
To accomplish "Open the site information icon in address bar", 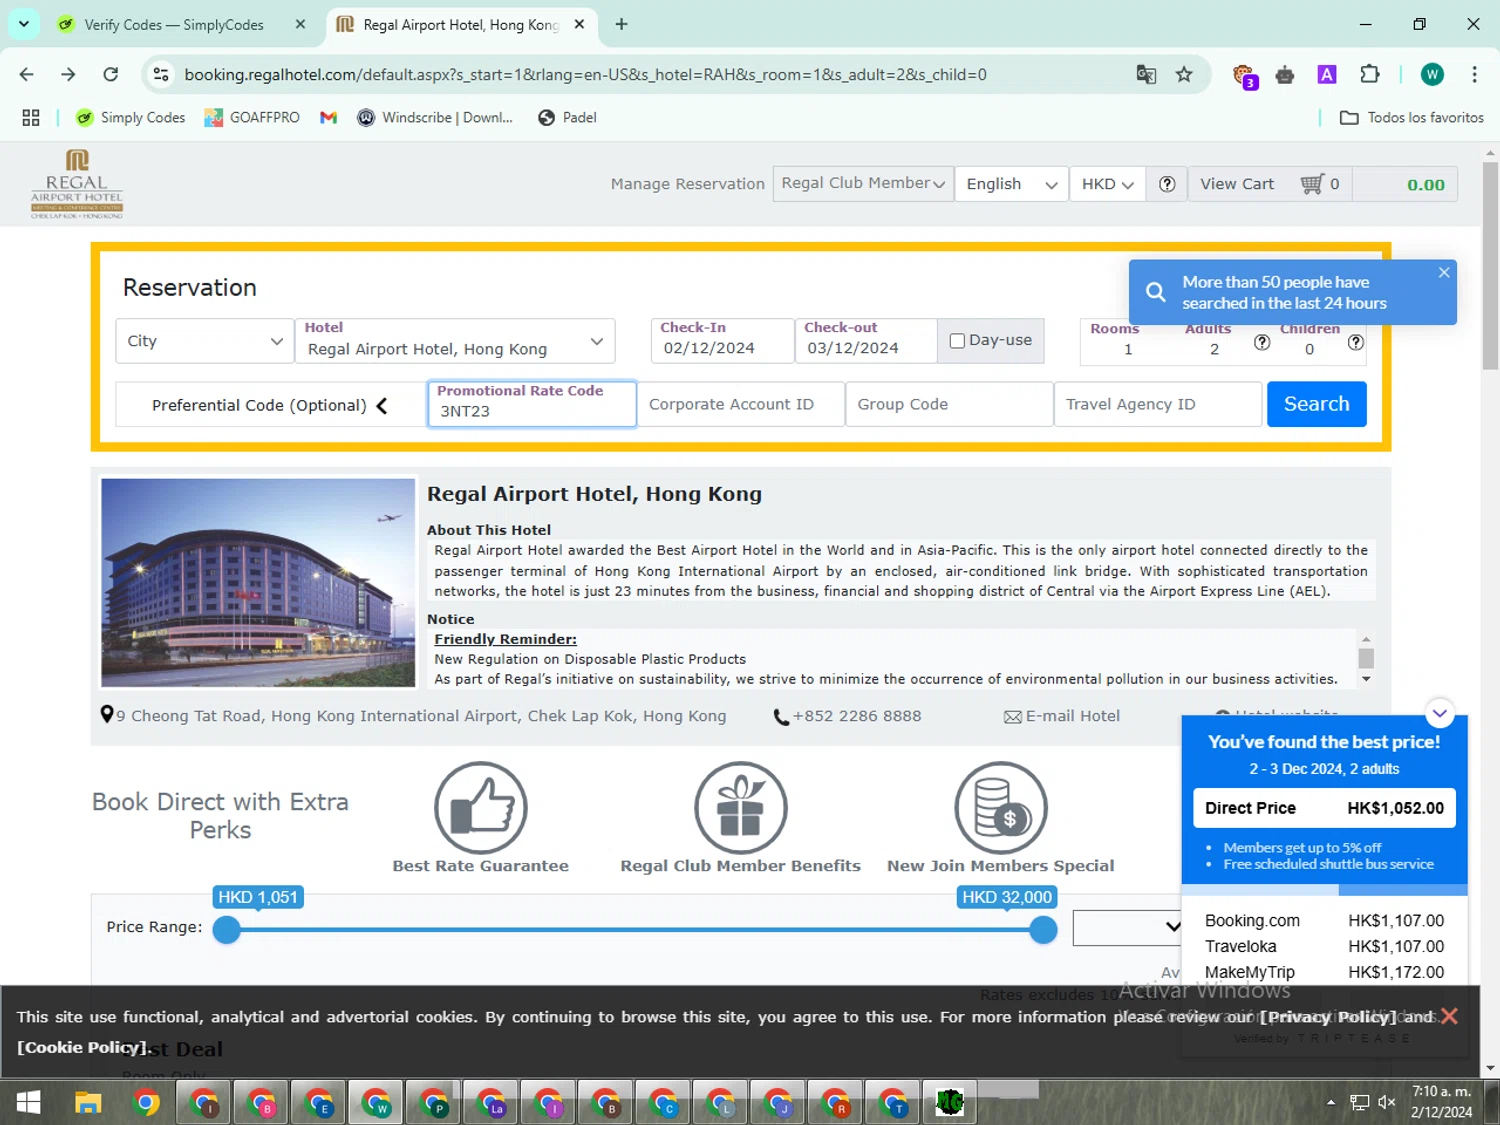I will (x=161, y=74).
